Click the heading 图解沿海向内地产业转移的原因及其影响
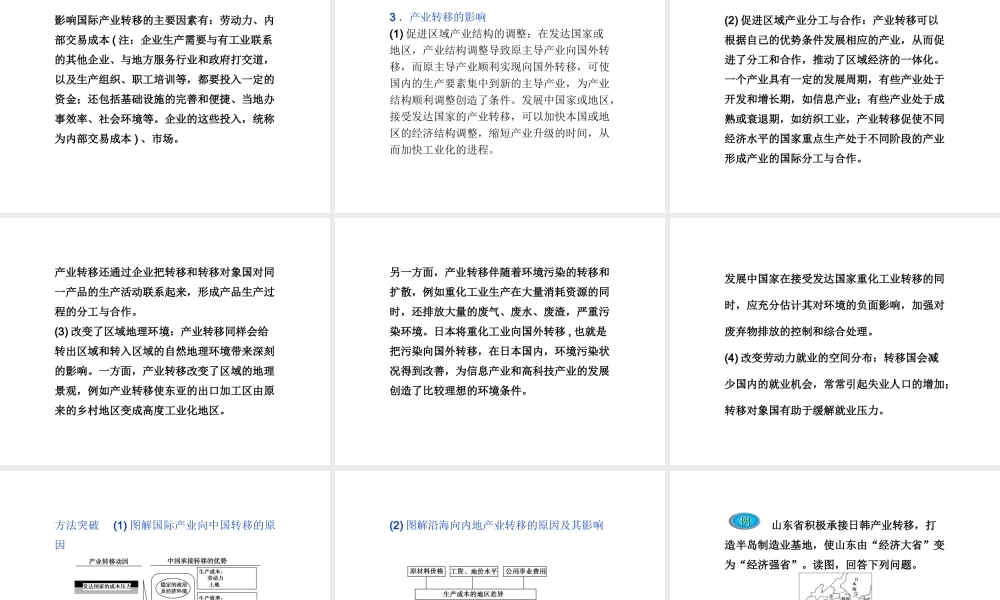The width and height of the screenshot is (1000, 600). 496,525
